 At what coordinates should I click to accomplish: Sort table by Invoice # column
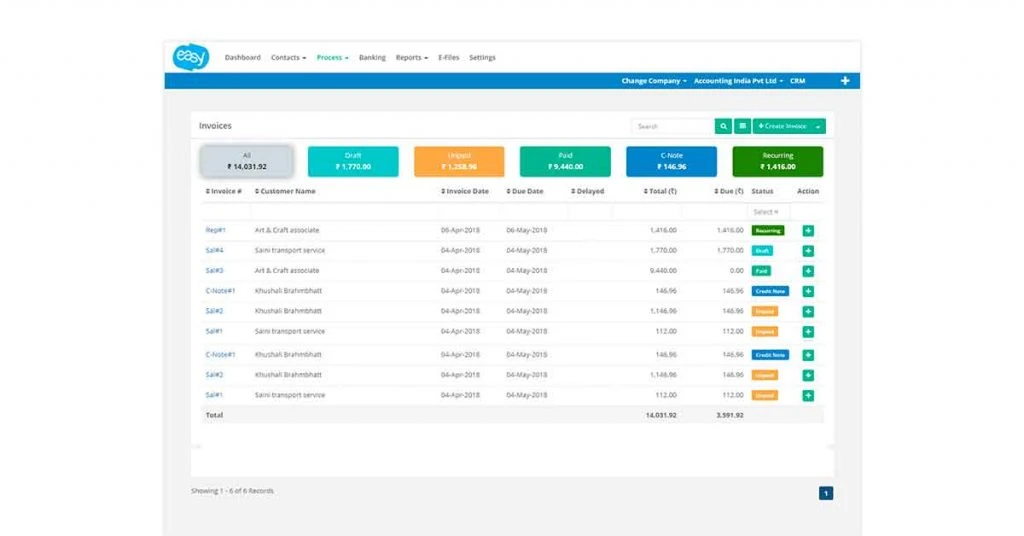click(x=223, y=191)
